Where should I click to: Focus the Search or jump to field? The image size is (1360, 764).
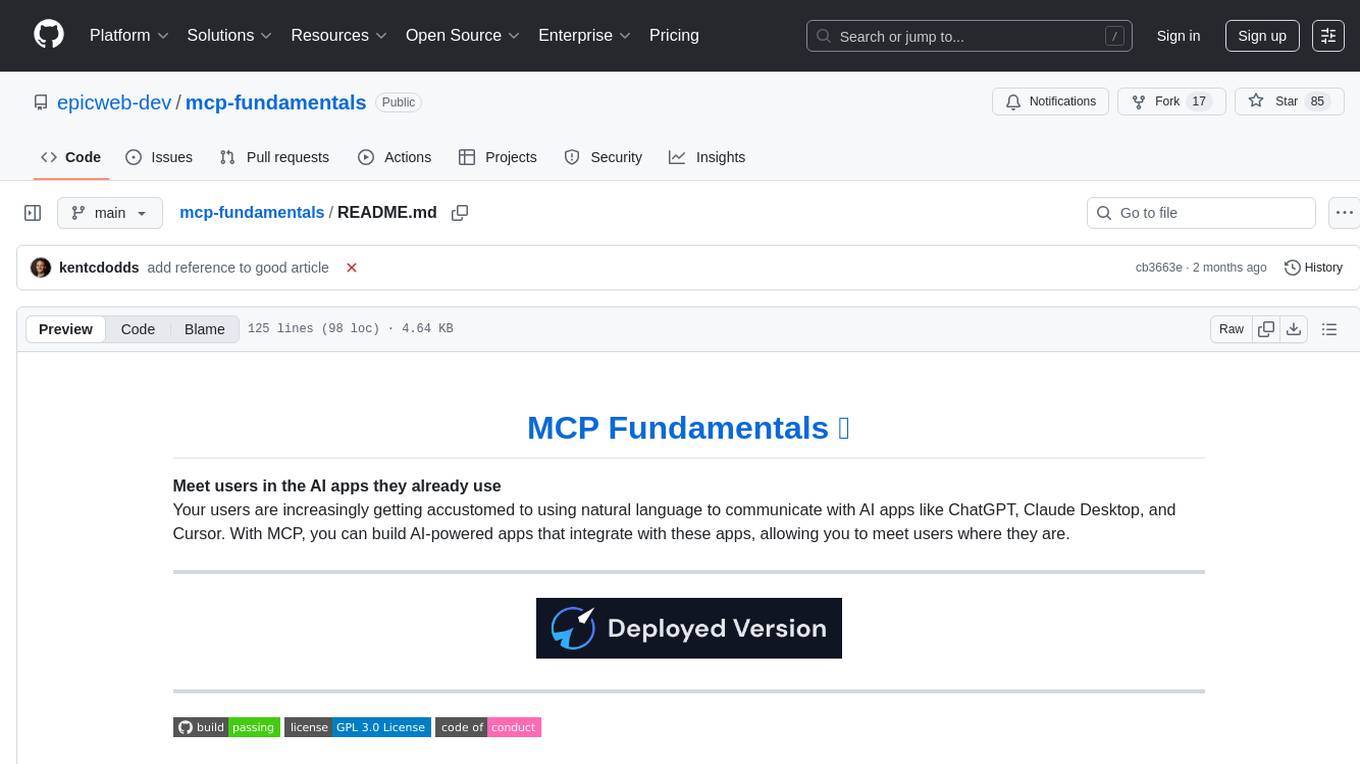coord(970,36)
